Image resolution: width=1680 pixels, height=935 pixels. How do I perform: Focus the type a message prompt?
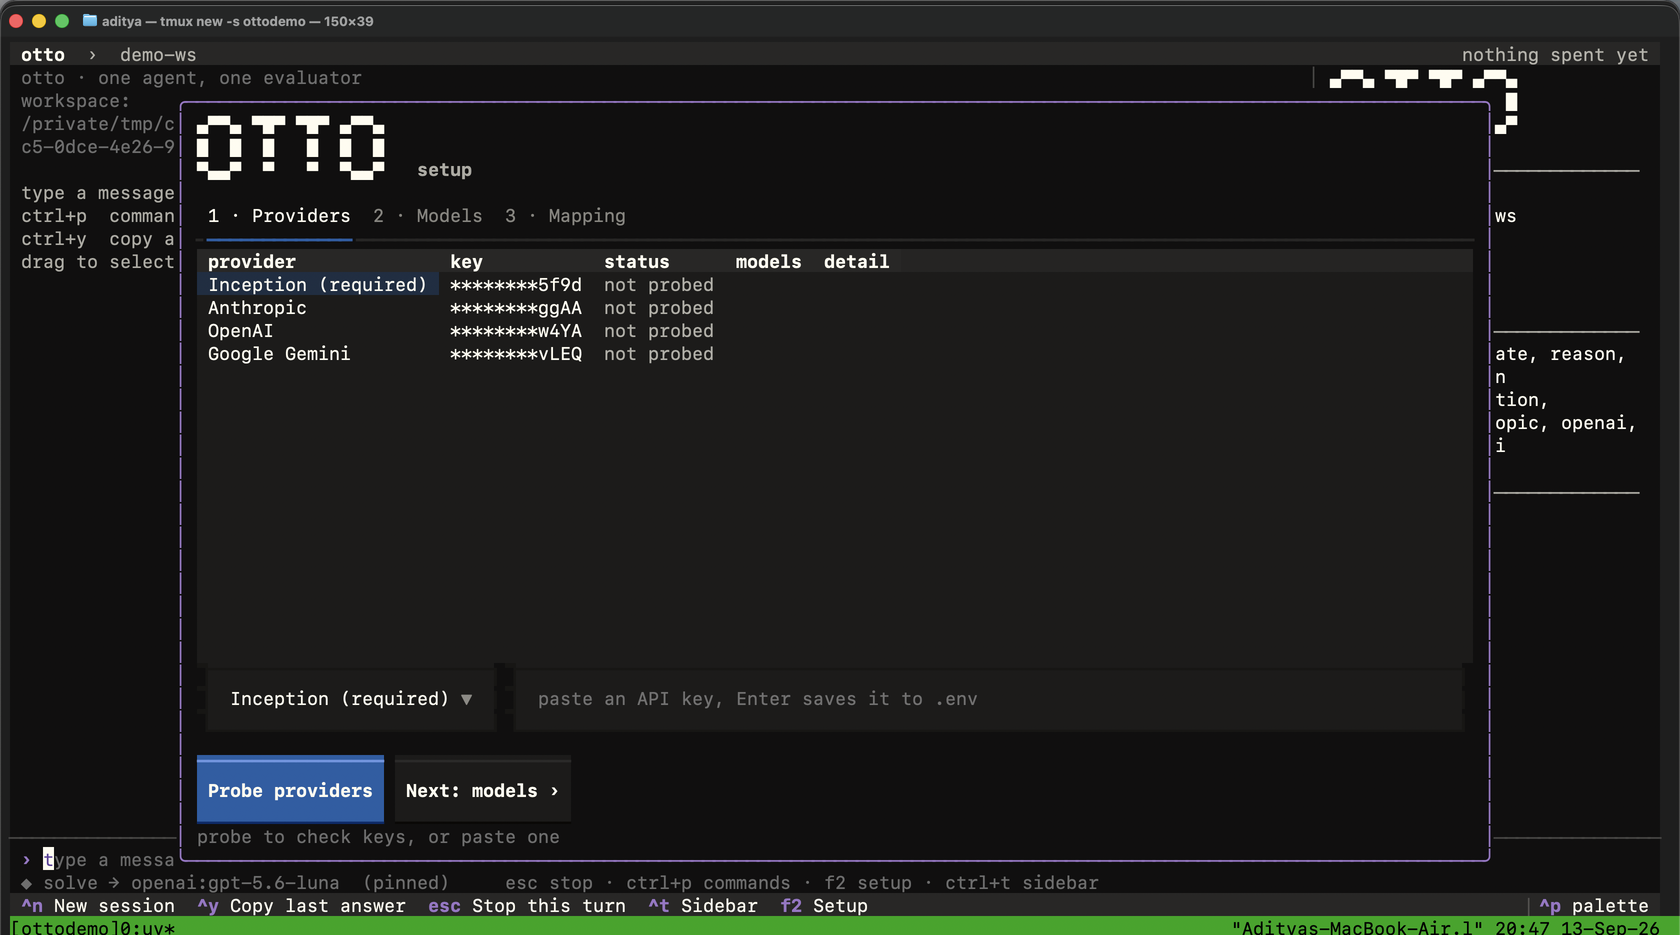tap(108, 860)
